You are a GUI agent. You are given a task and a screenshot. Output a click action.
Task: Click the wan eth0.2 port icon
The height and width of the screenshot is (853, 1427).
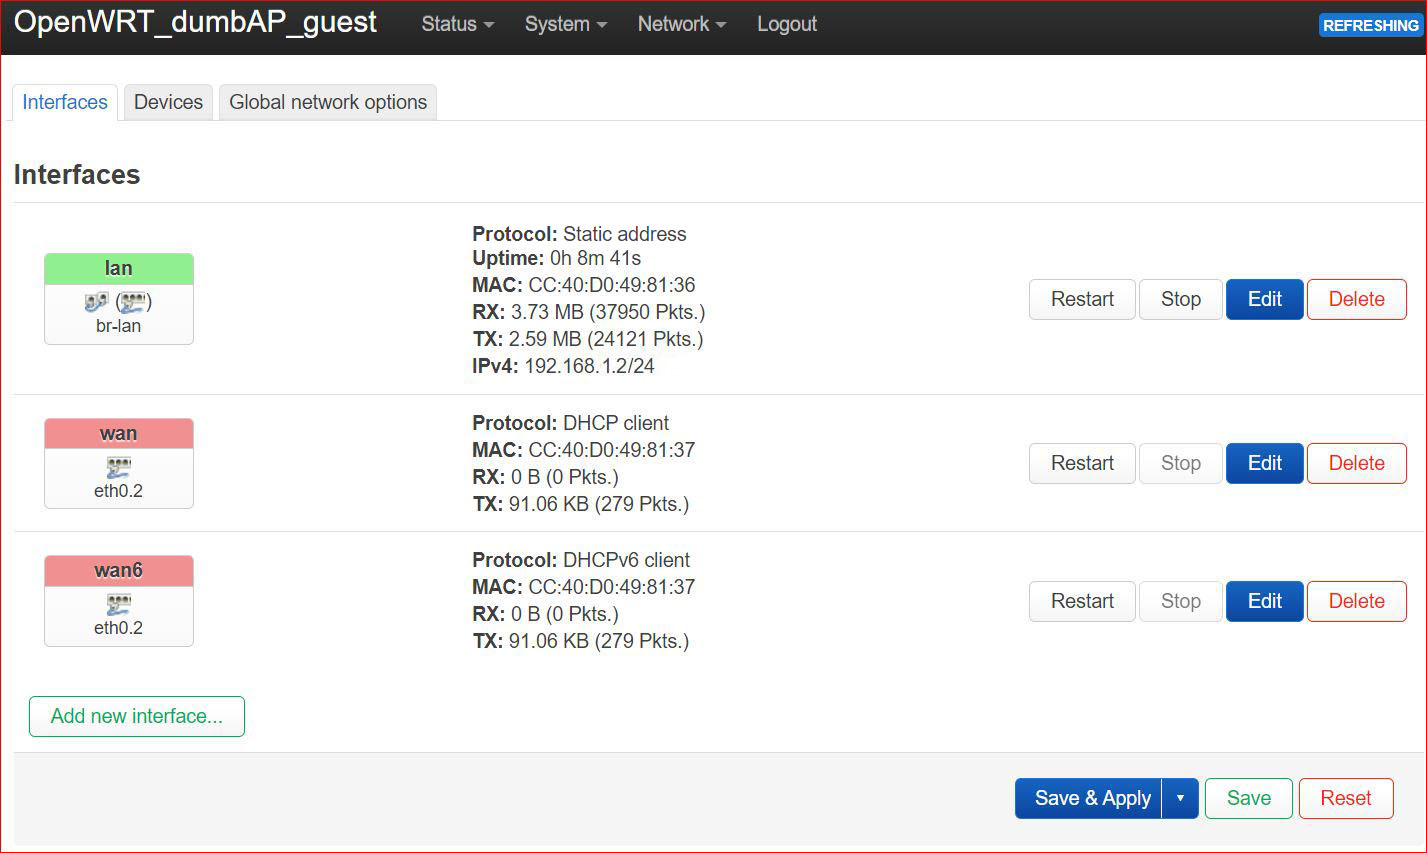pyautogui.click(x=118, y=467)
